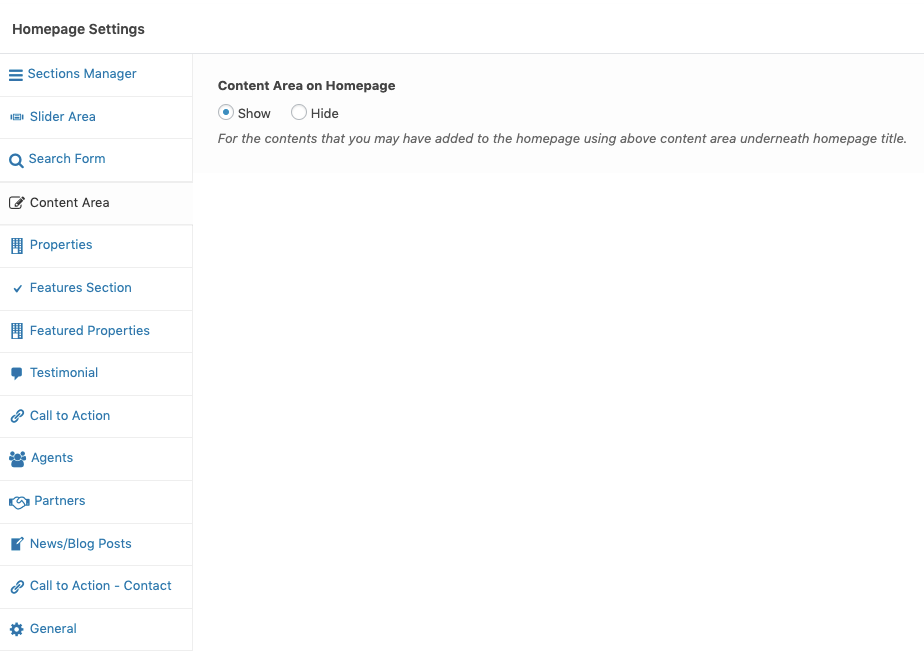Switch to the Slider Area tab
Screen dimensions: 924x653
(96, 117)
